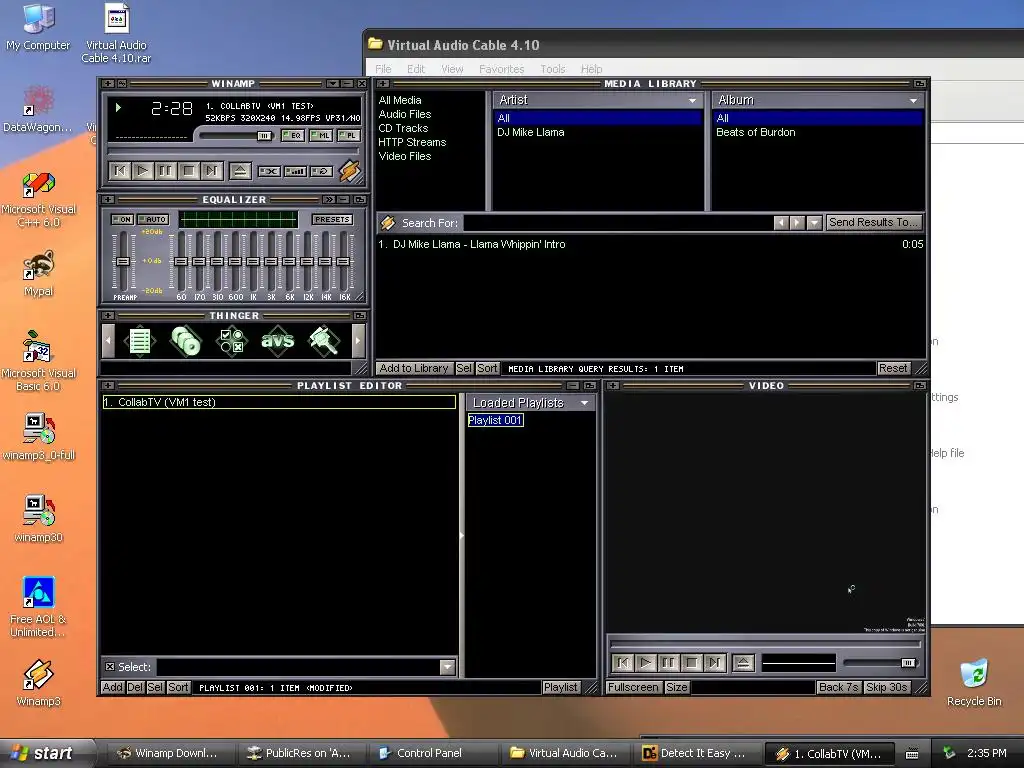Toggle Repeat in Winamp main window
Screen dimensions: 1024x768
pyautogui.click(x=321, y=171)
